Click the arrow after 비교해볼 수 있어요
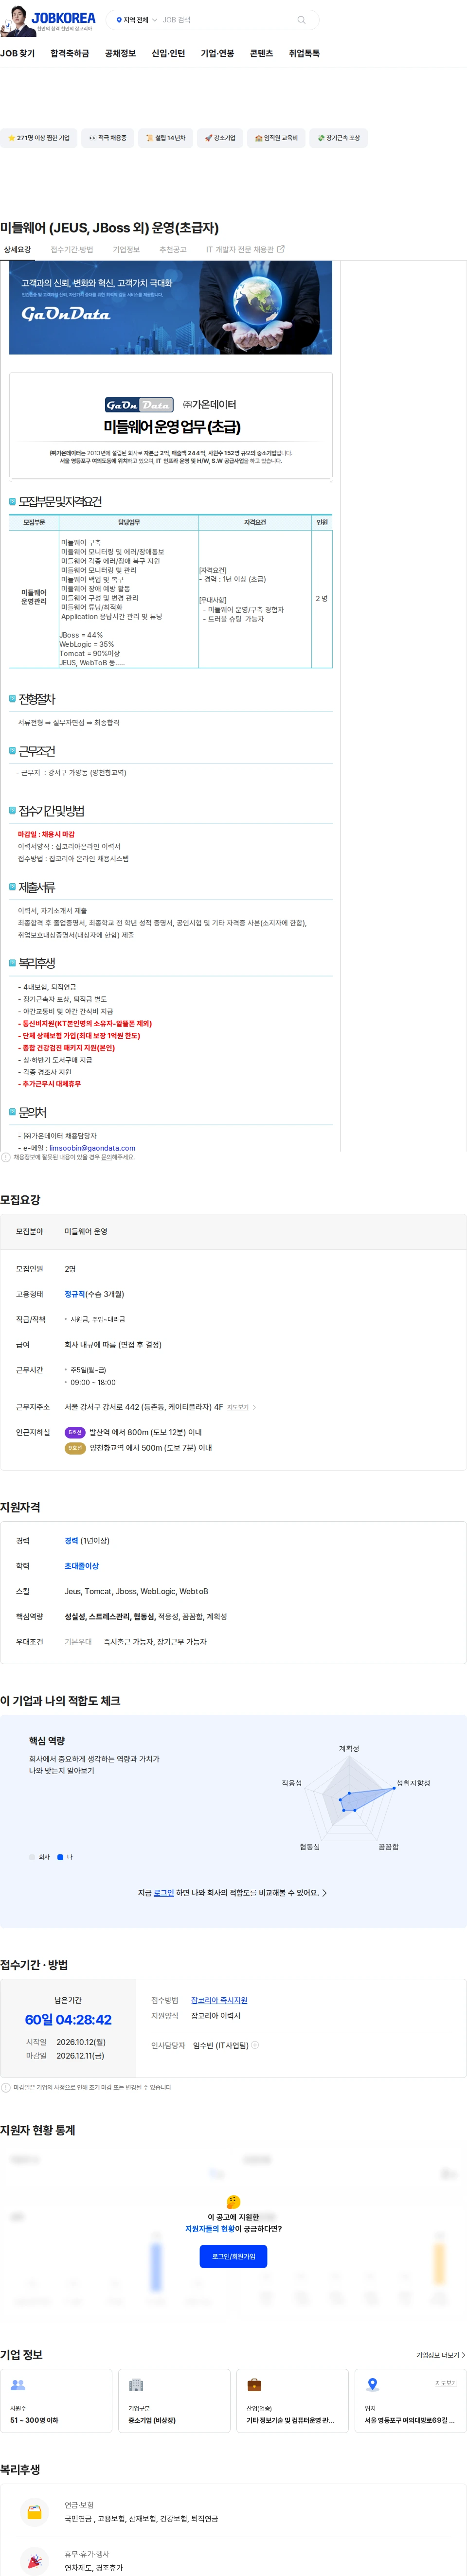This screenshot has width=467, height=2576. [324, 1893]
